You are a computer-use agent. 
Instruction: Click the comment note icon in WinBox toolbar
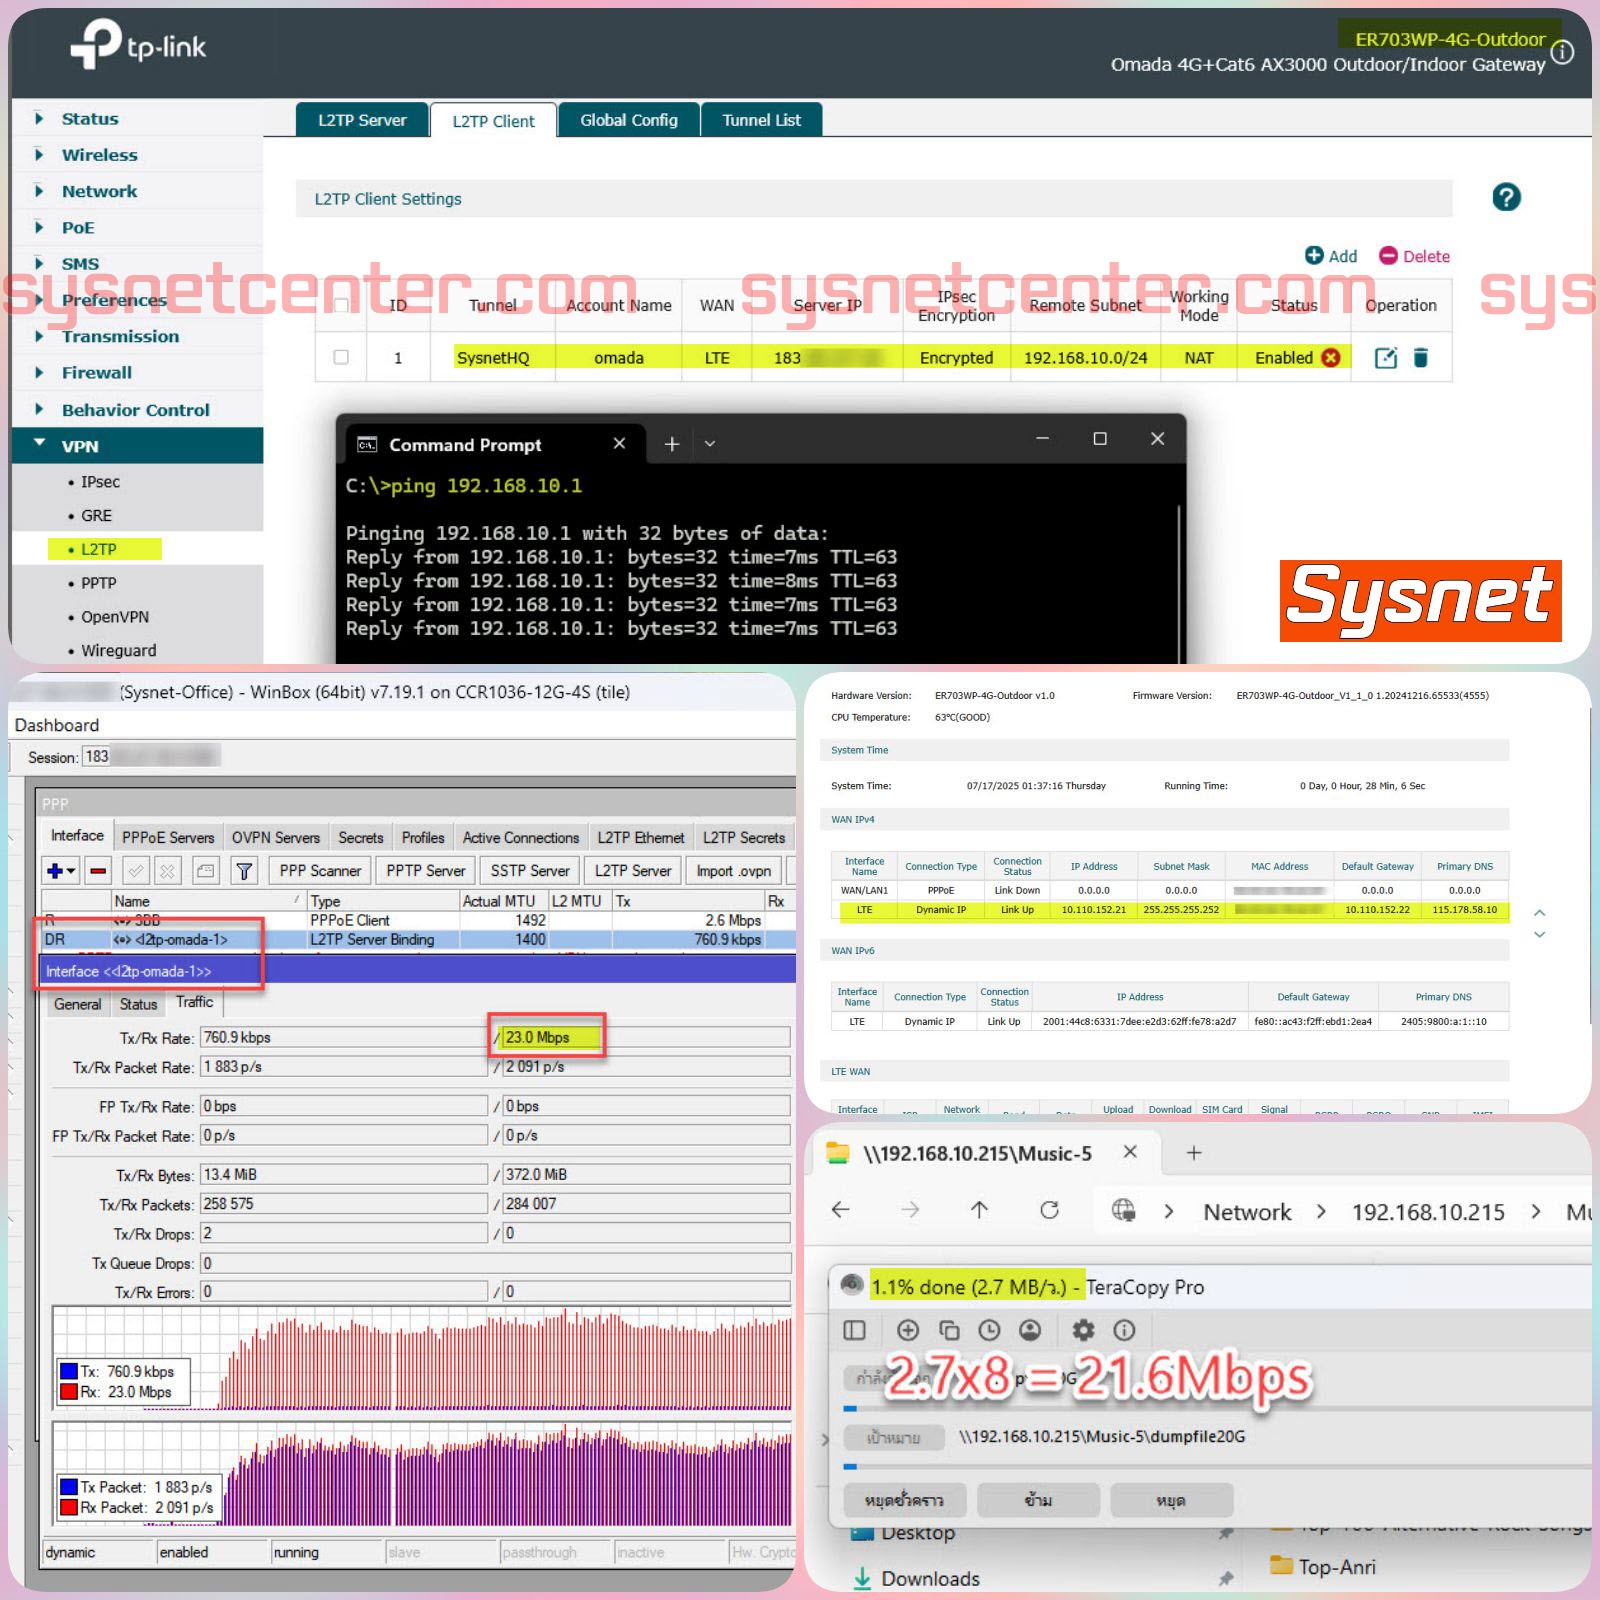pos(206,871)
